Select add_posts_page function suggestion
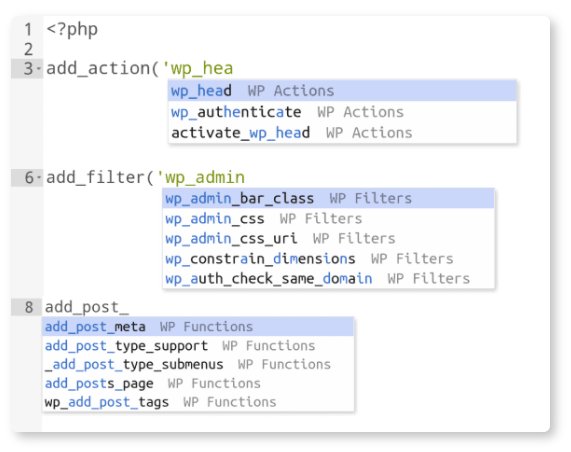Image resolution: width=571 pixels, height=452 pixels. (198, 384)
